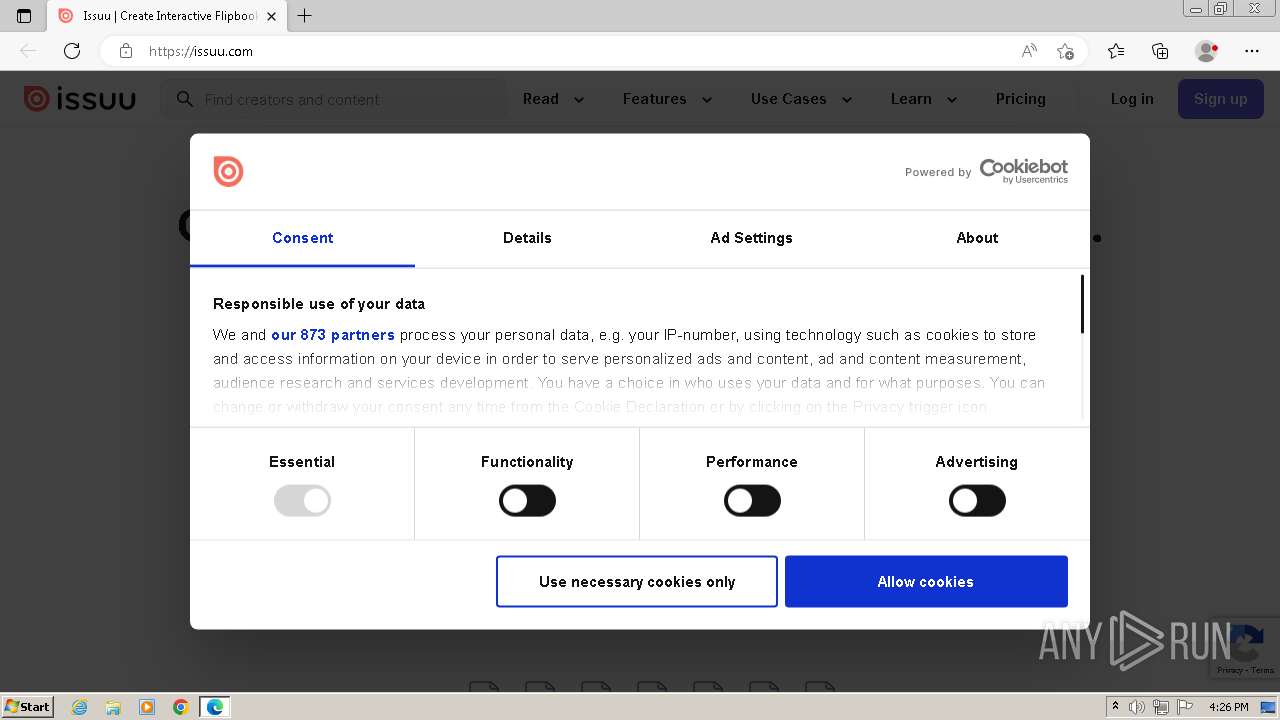Reload the page with the refresh icon
Screen dimensions: 1280x720
click(x=72, y=51)
